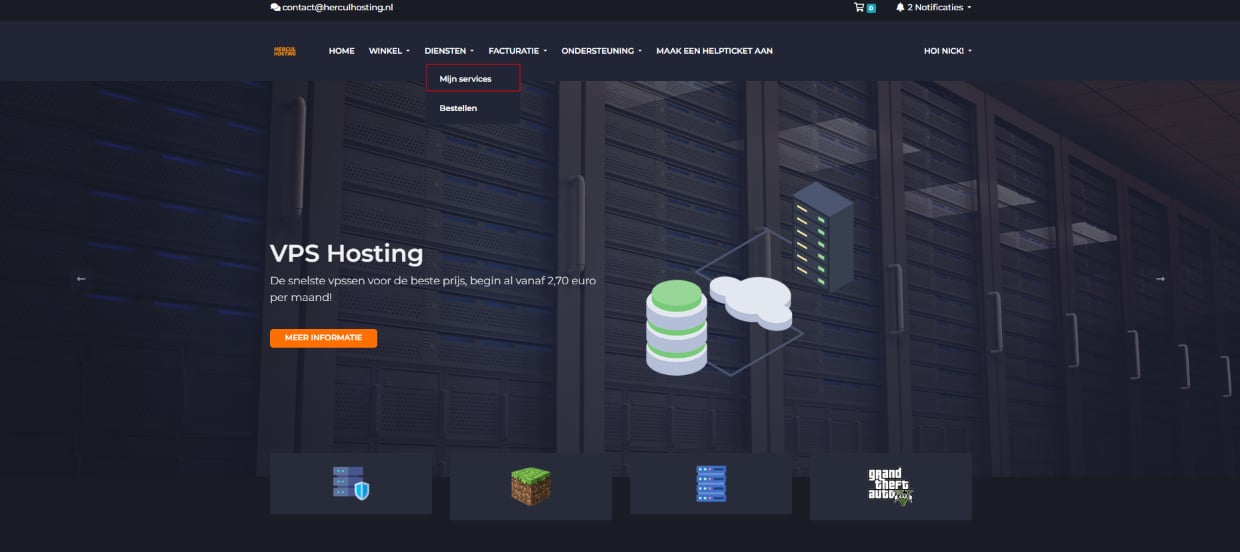The image size is (1240, 552).
Task: Go to the Home page link
Action: [x=341, y=51]
